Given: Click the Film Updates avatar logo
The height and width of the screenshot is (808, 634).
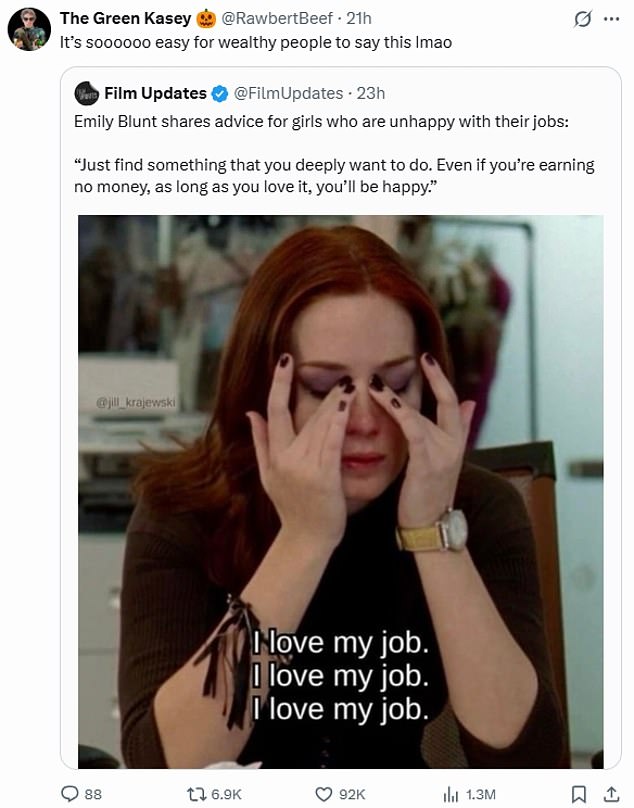Looking at the screenshot, I should click(x=87, y=93).
